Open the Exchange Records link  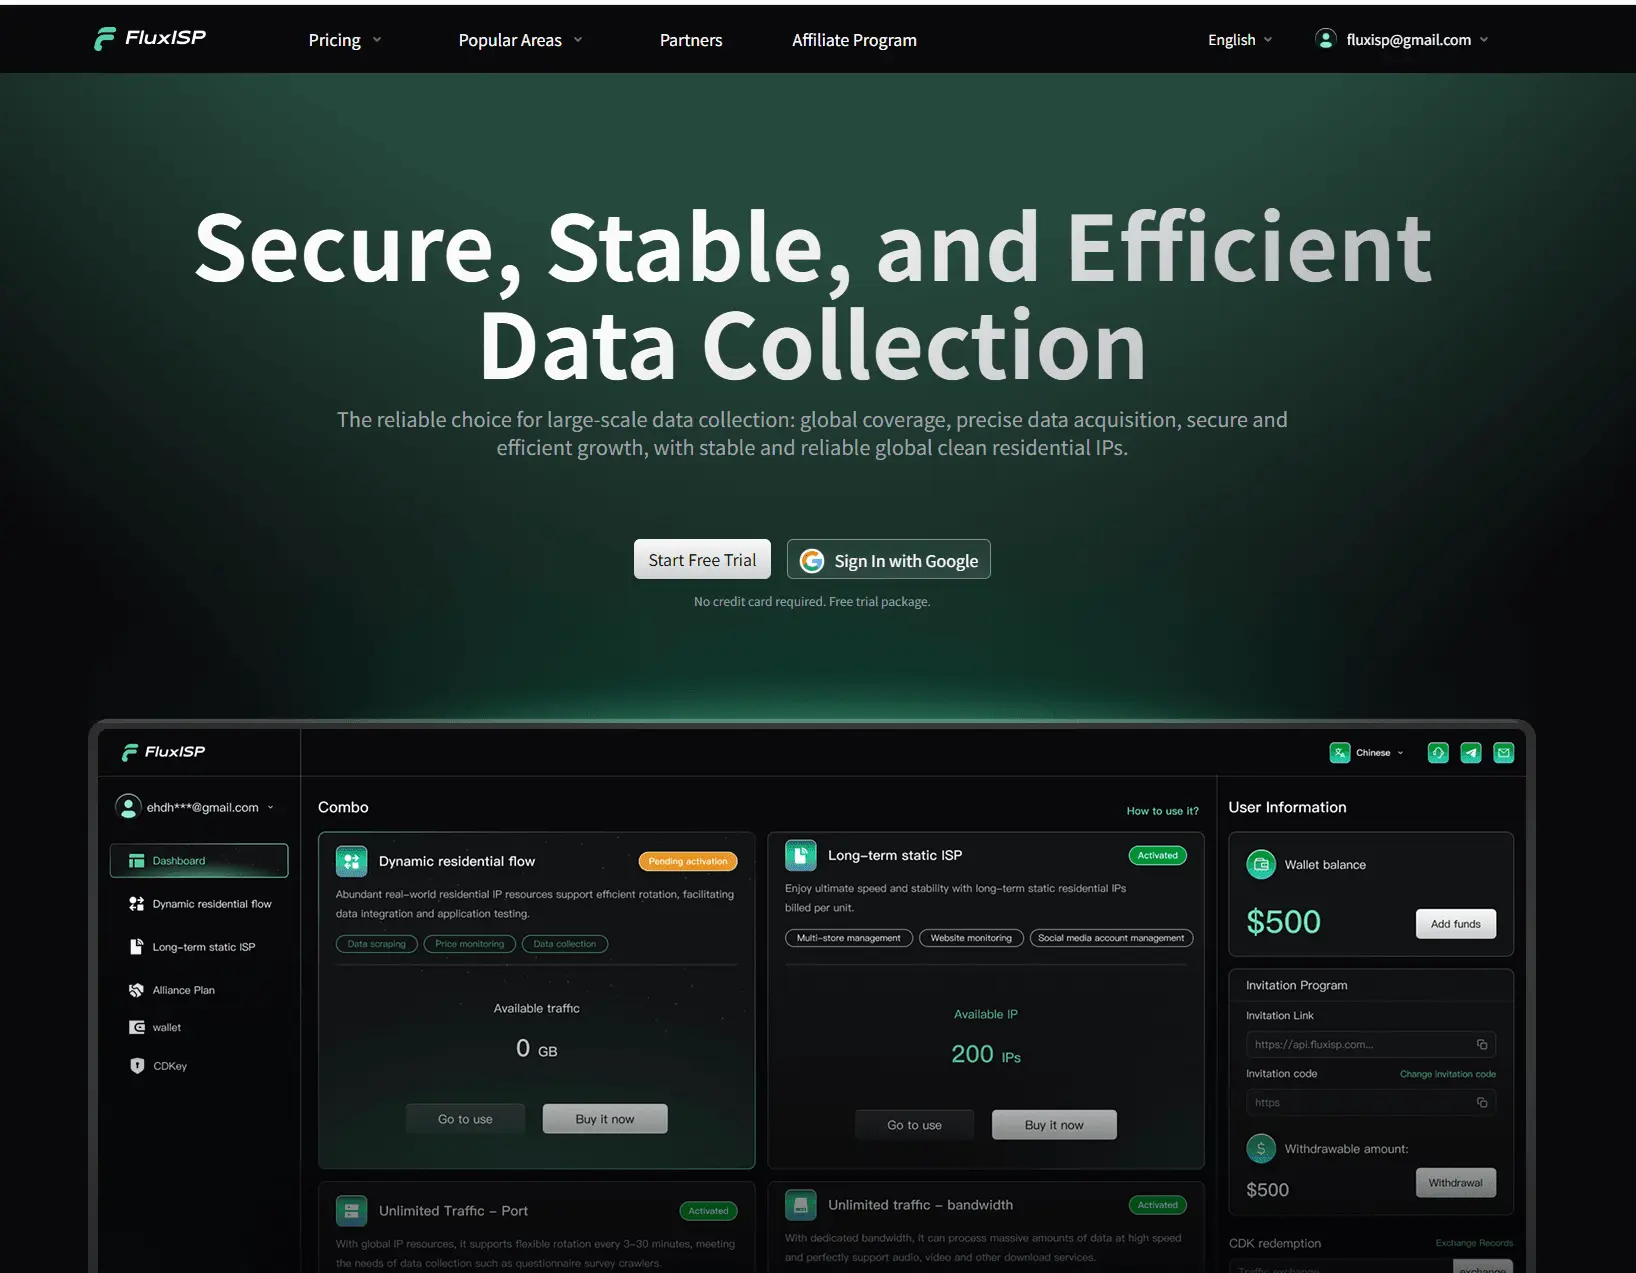pyautogui.click(x=1474, y=1243)
